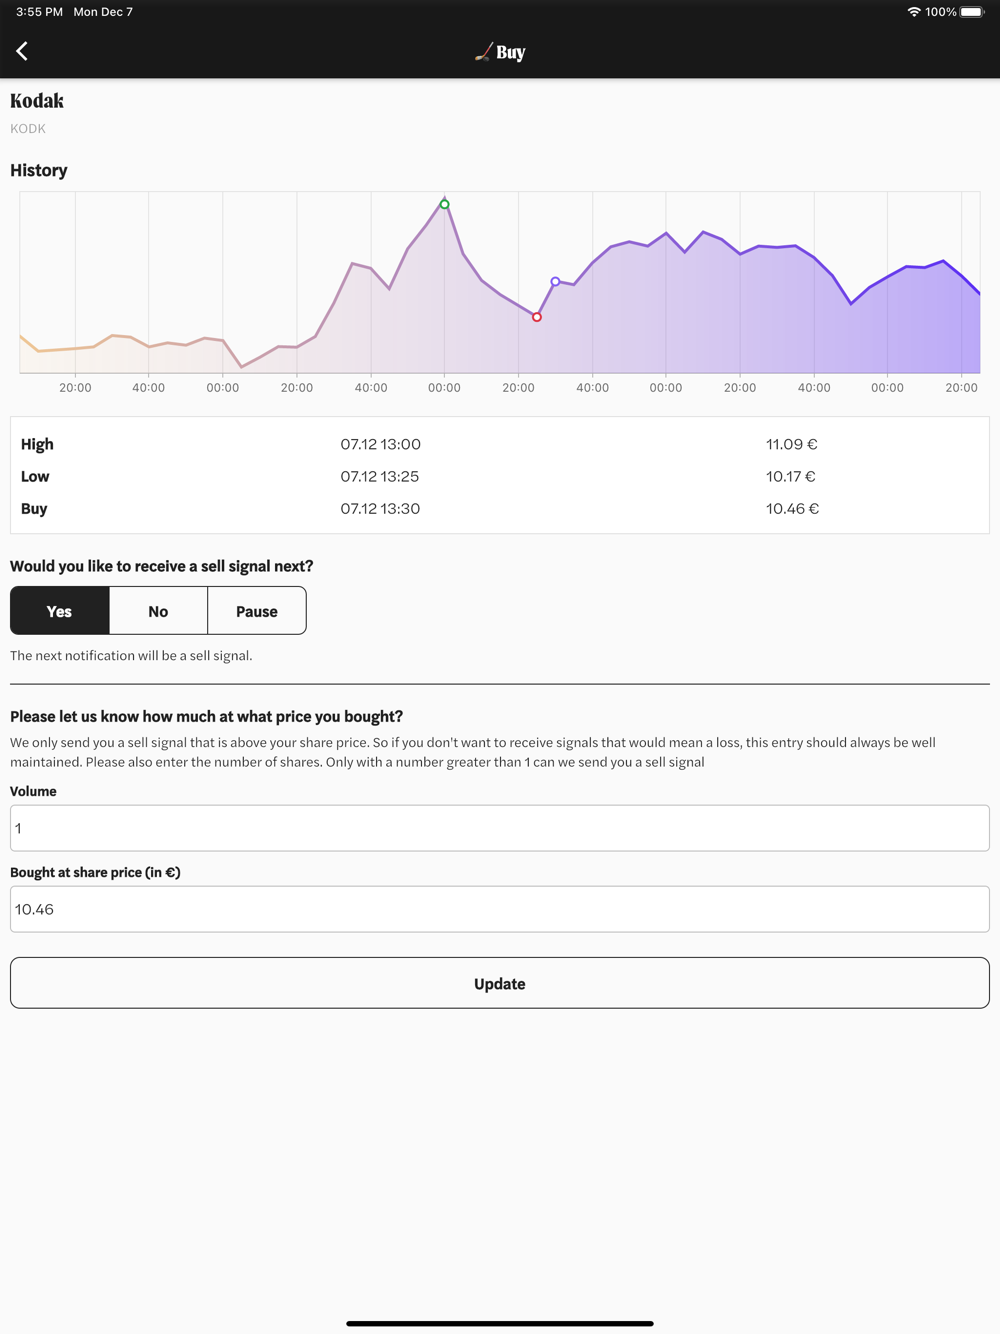Tap the Buy price 10.46 €
Viewport: 1000px width, 1334px height.
(792, 508)
